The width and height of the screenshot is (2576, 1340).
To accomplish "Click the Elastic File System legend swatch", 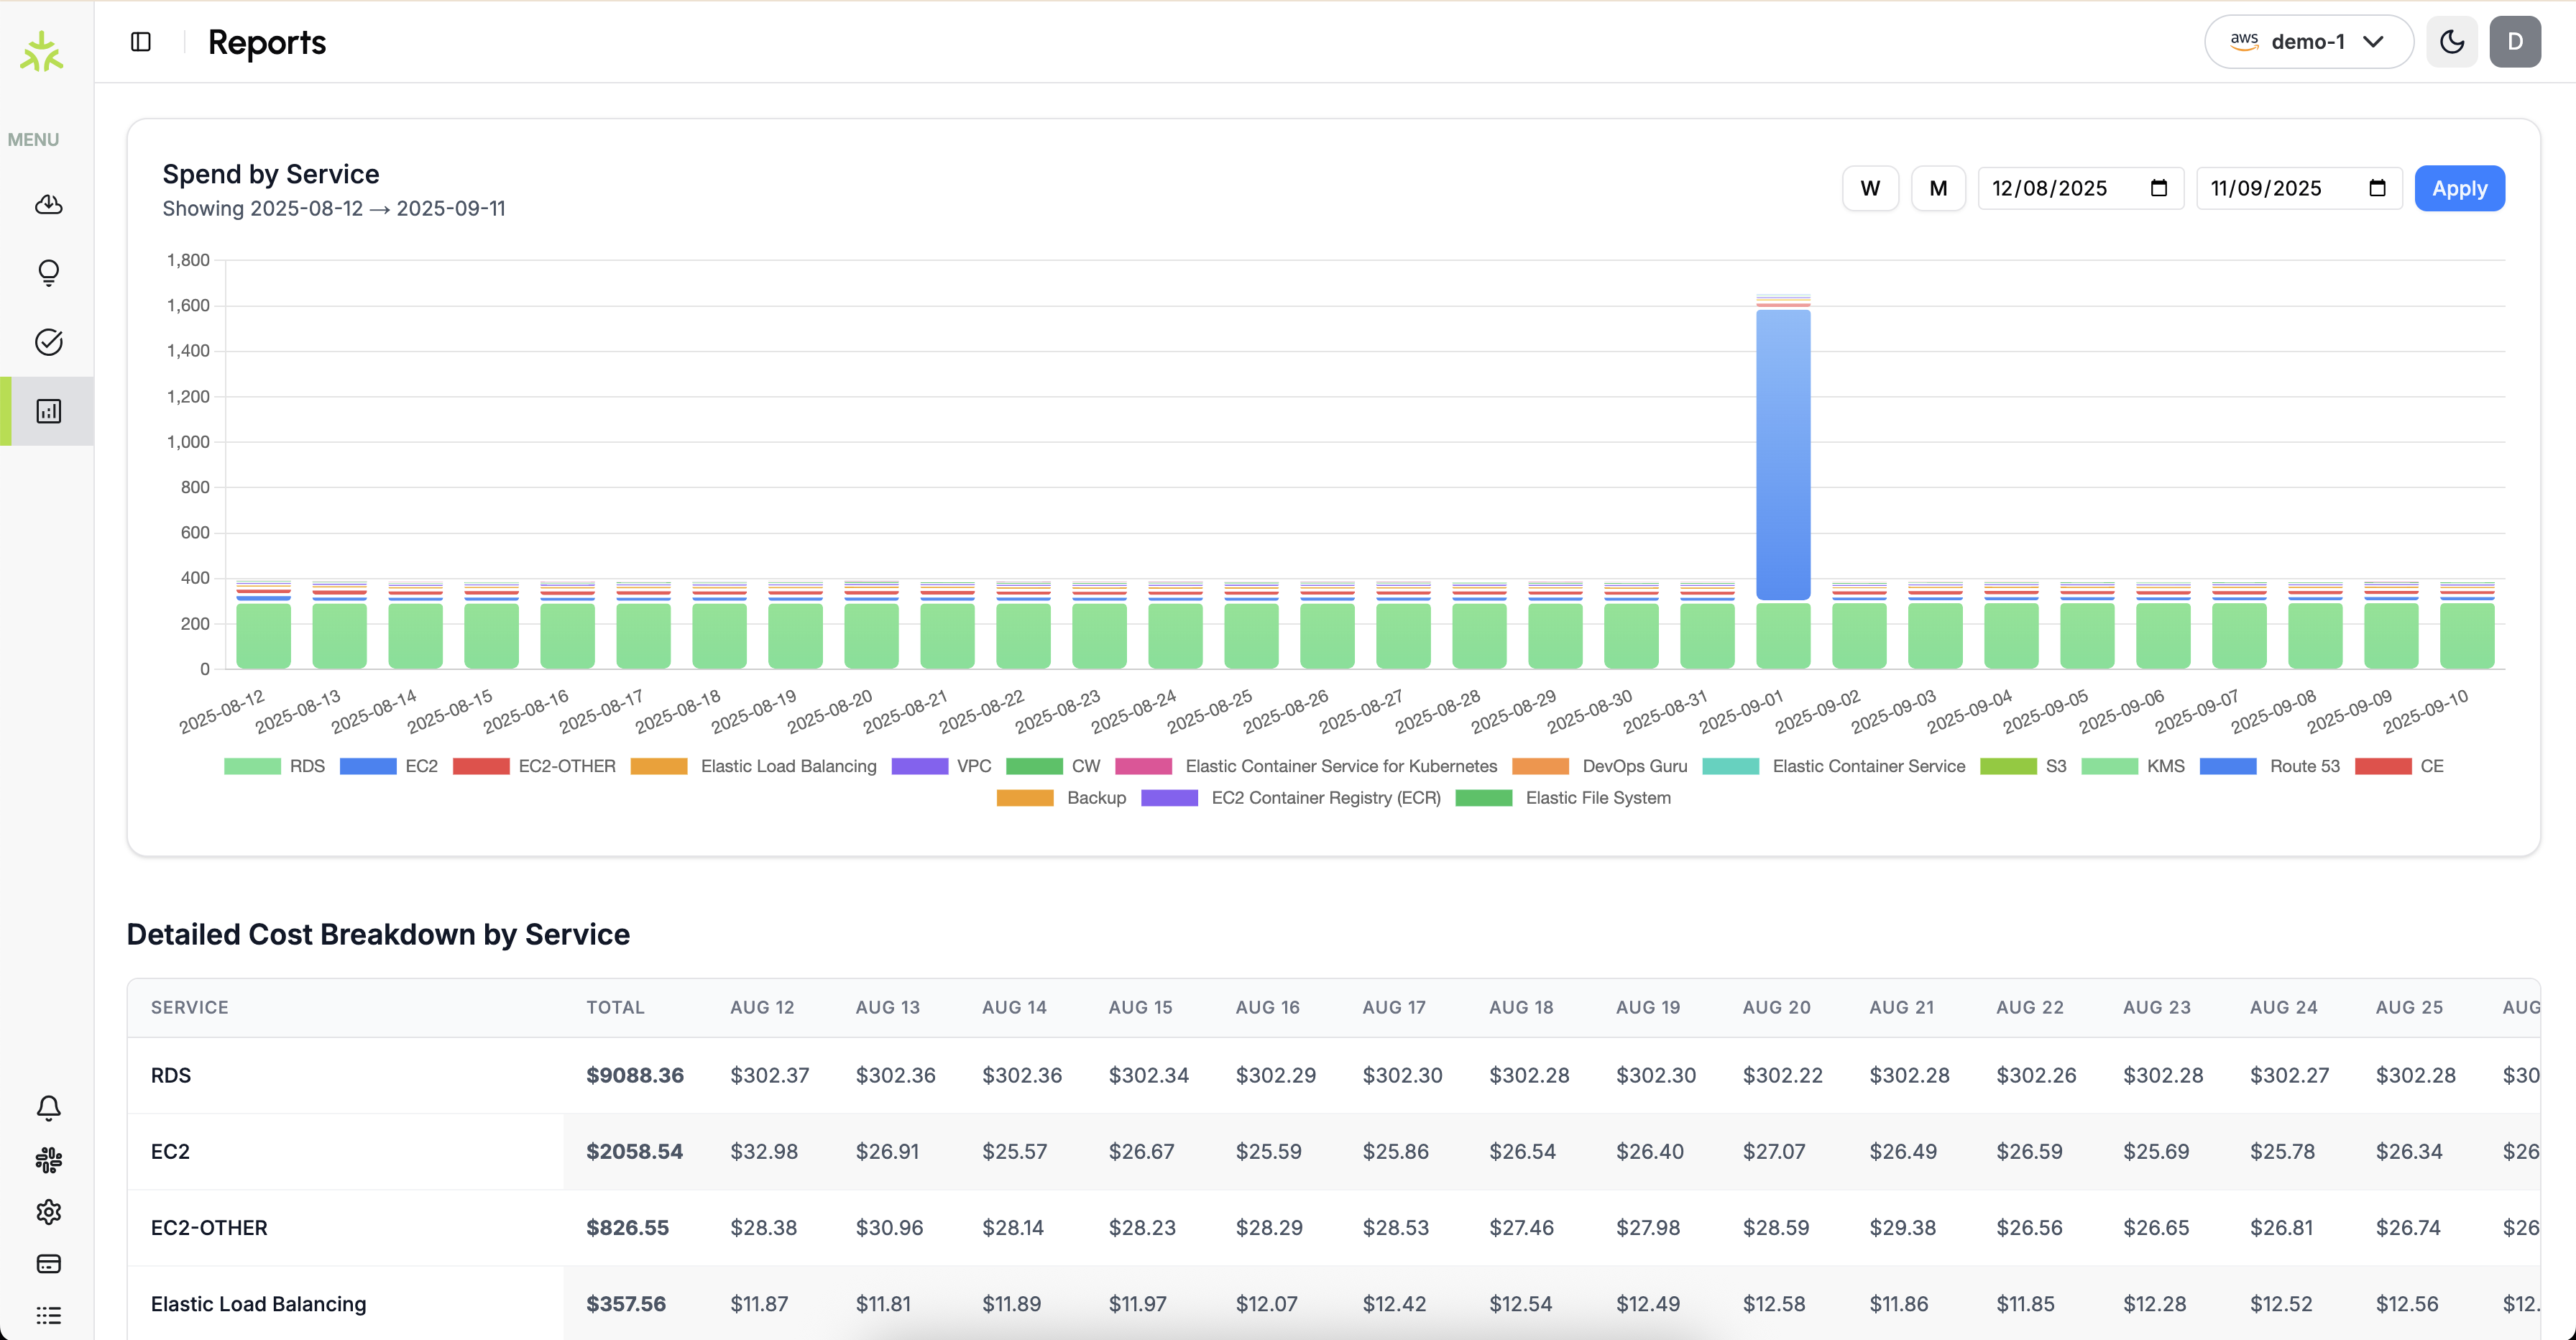I will pyautogui.click(x=1484, y=798).
